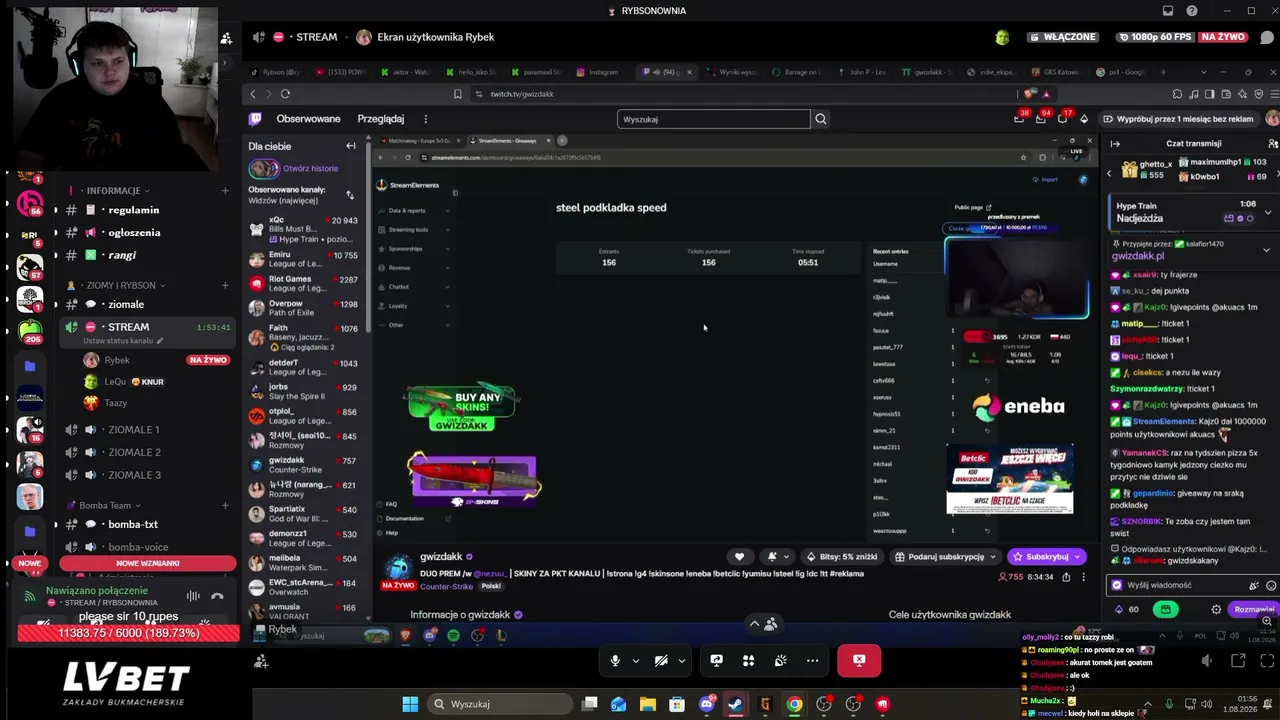Open the activities icon in call bar
Image resolution: width=1280 pixels, height=720 pixels.
pos(748,660)
